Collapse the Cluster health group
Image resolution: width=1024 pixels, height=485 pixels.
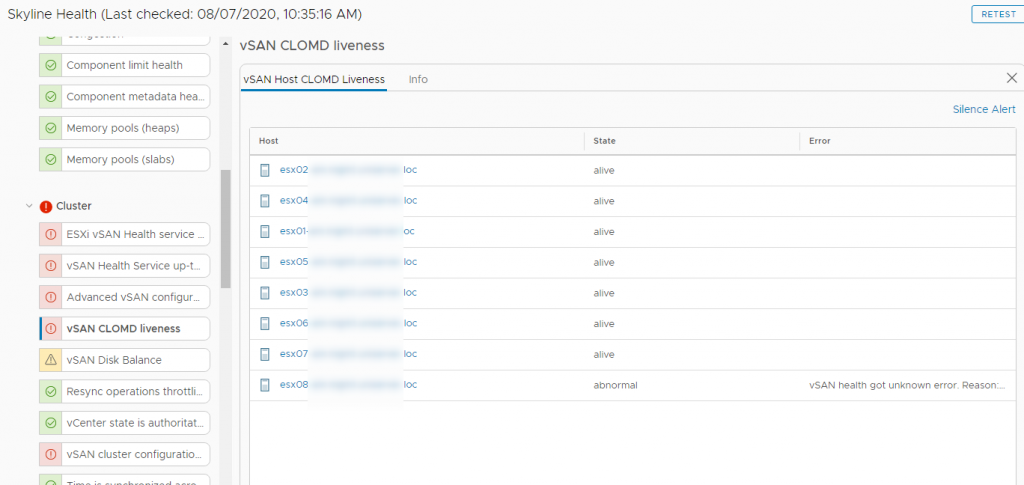pyautogui.click(x=29, y=206)
